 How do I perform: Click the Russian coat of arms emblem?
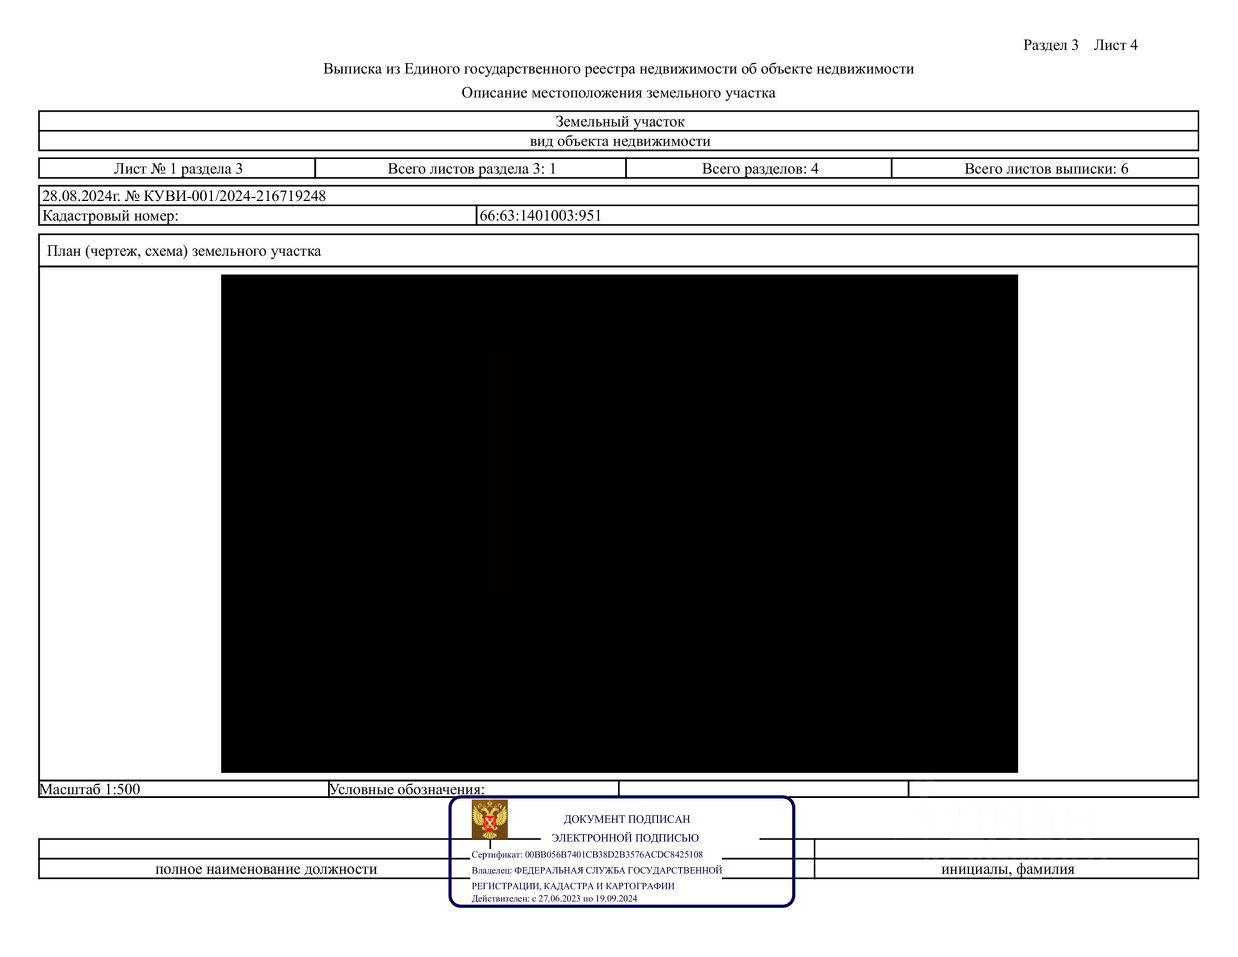[x=490, y=820]
